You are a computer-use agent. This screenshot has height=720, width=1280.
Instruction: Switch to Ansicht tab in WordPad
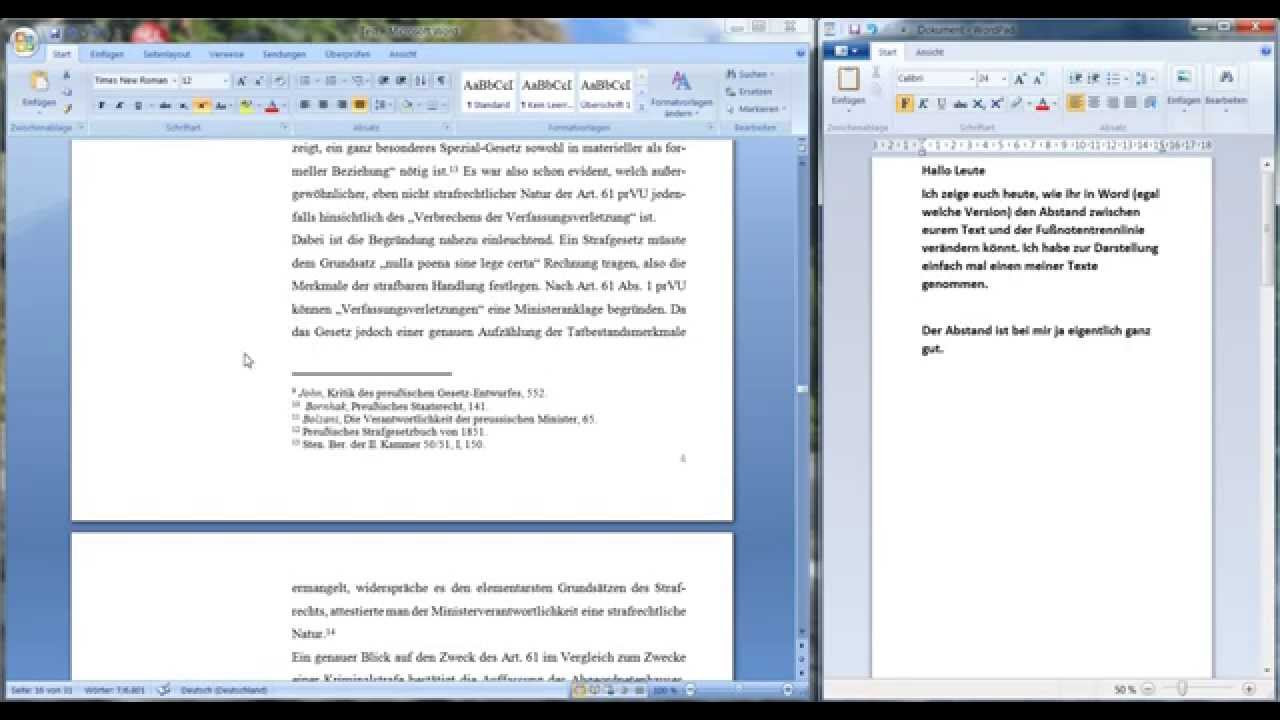click(930, 52)
